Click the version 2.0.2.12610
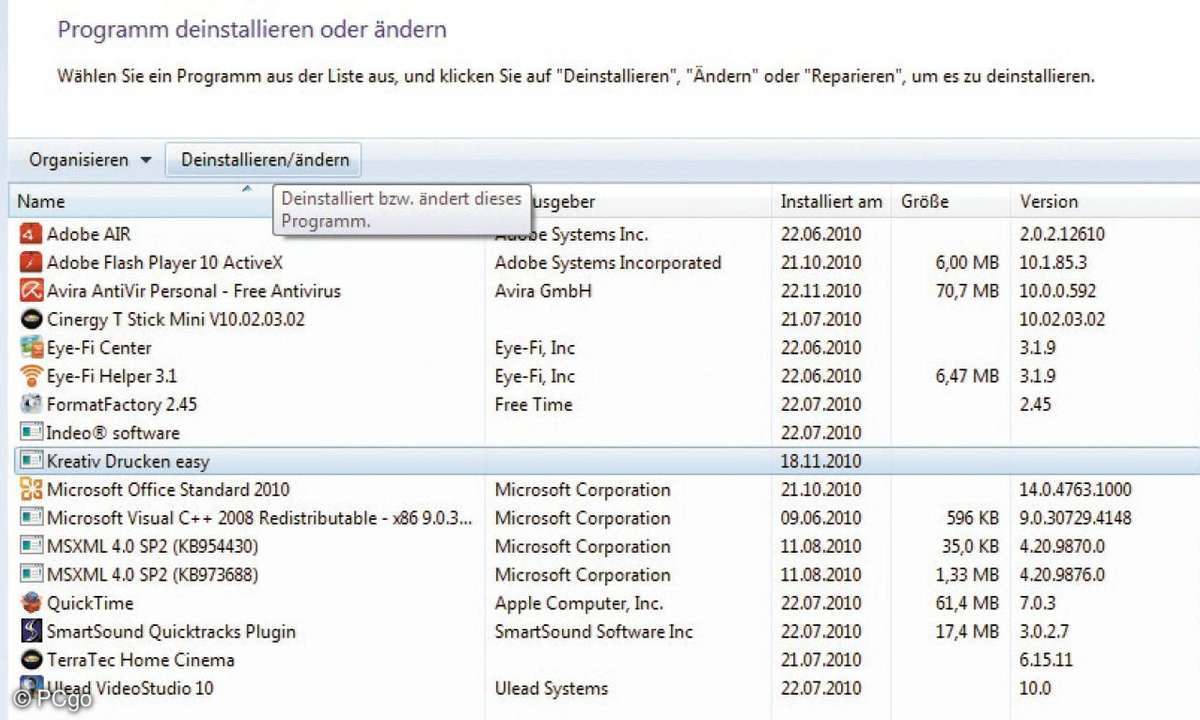The image size is (1200, 720). tap(1062, 234)
